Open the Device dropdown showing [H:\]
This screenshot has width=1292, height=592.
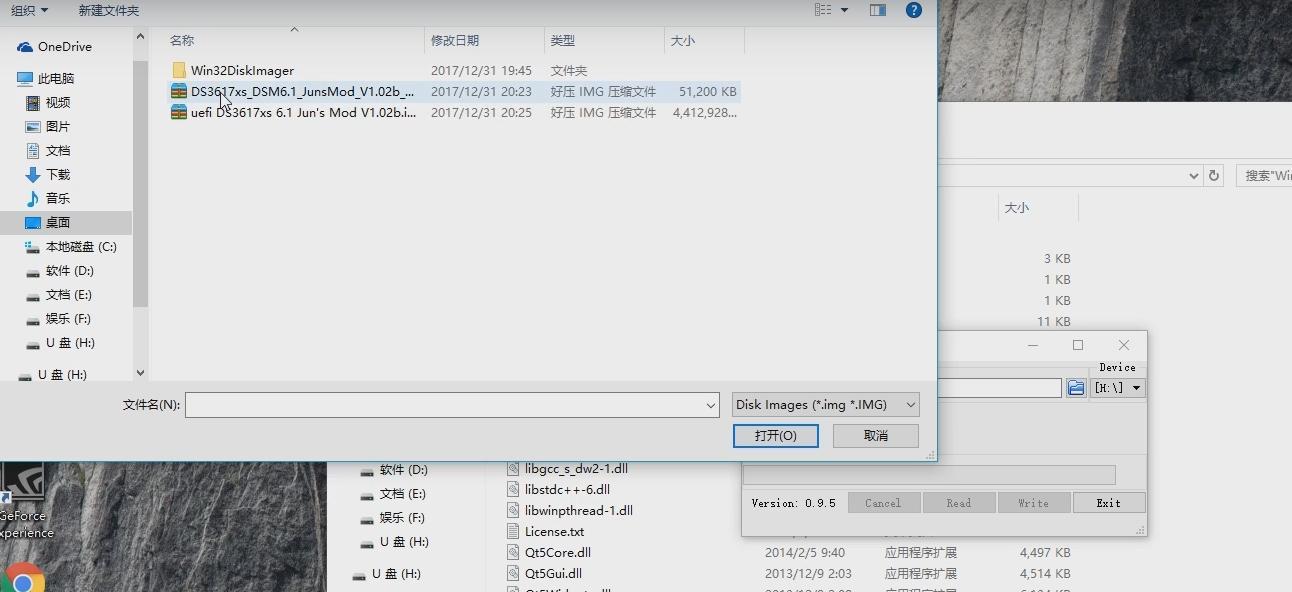coord(1118,388)
